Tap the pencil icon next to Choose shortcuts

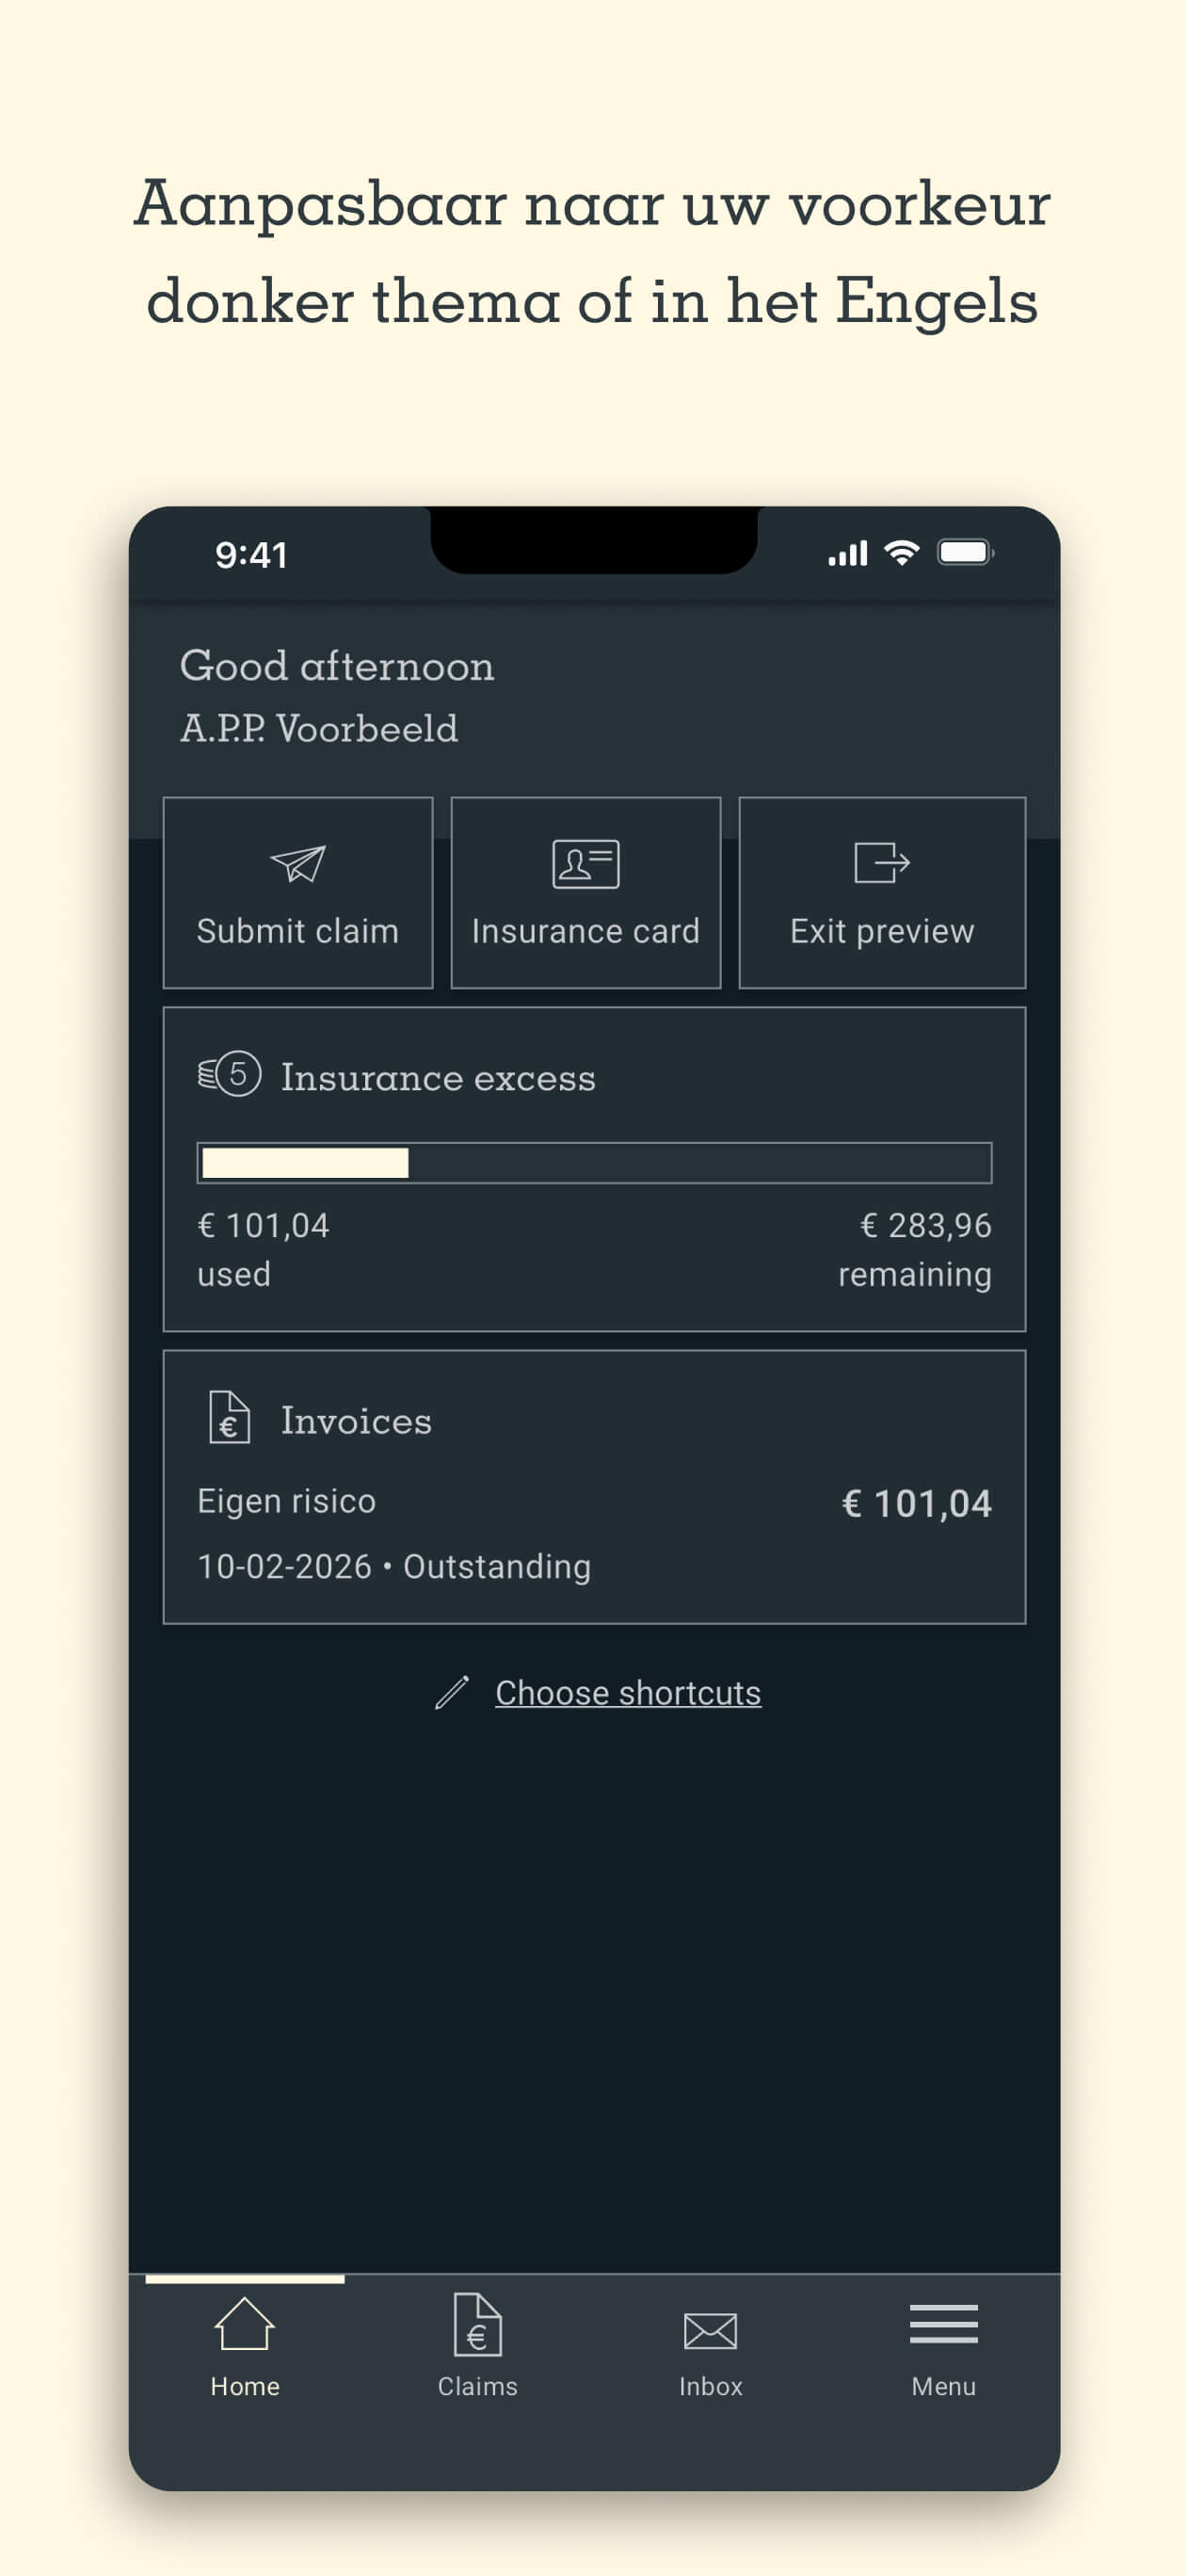pos(452,1692)
